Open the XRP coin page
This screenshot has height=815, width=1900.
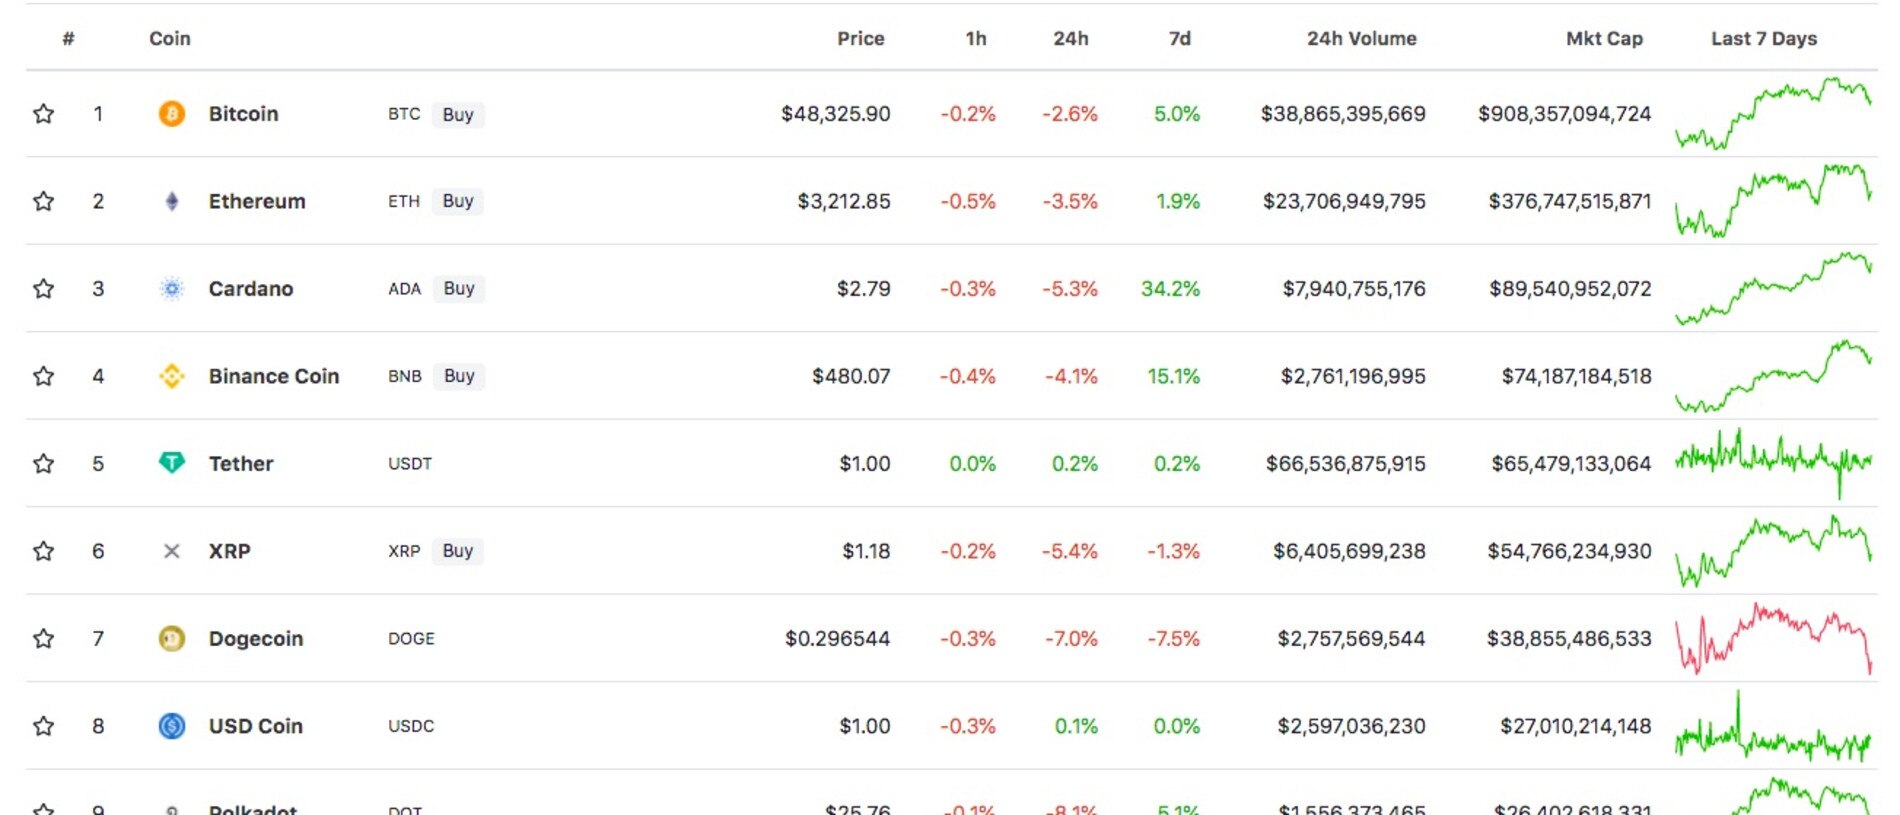pos(229,551)
